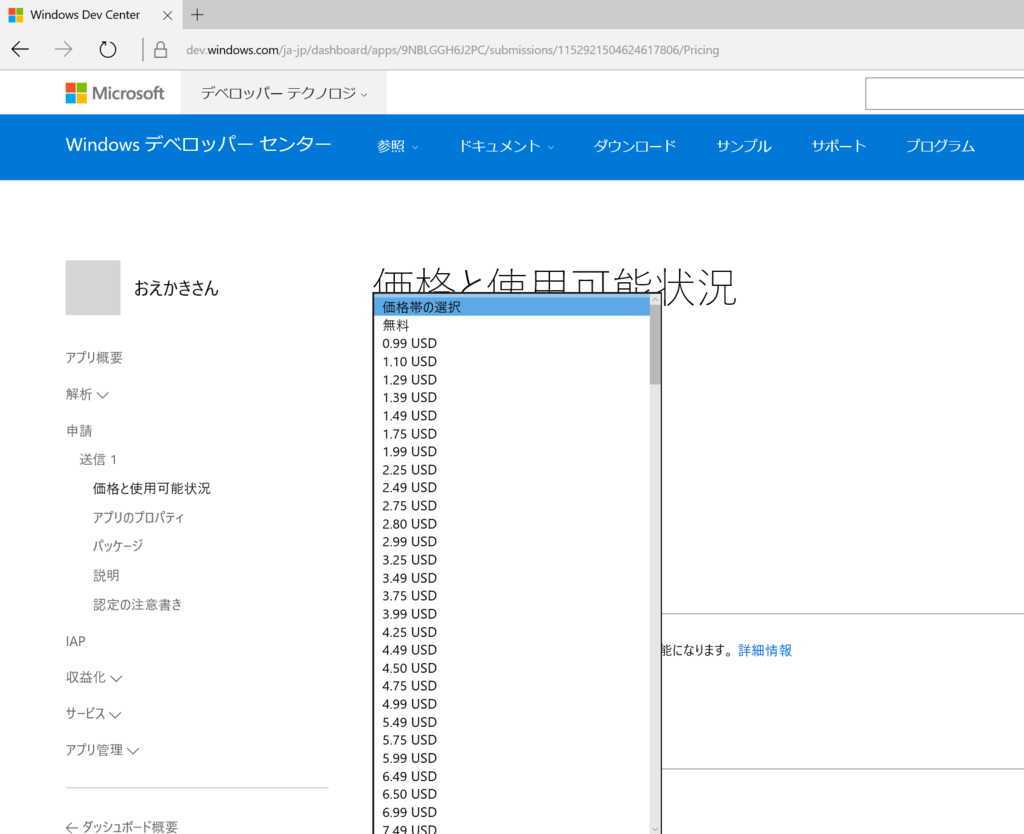Select 価格帯の選択 option in list

click(512, 307)
